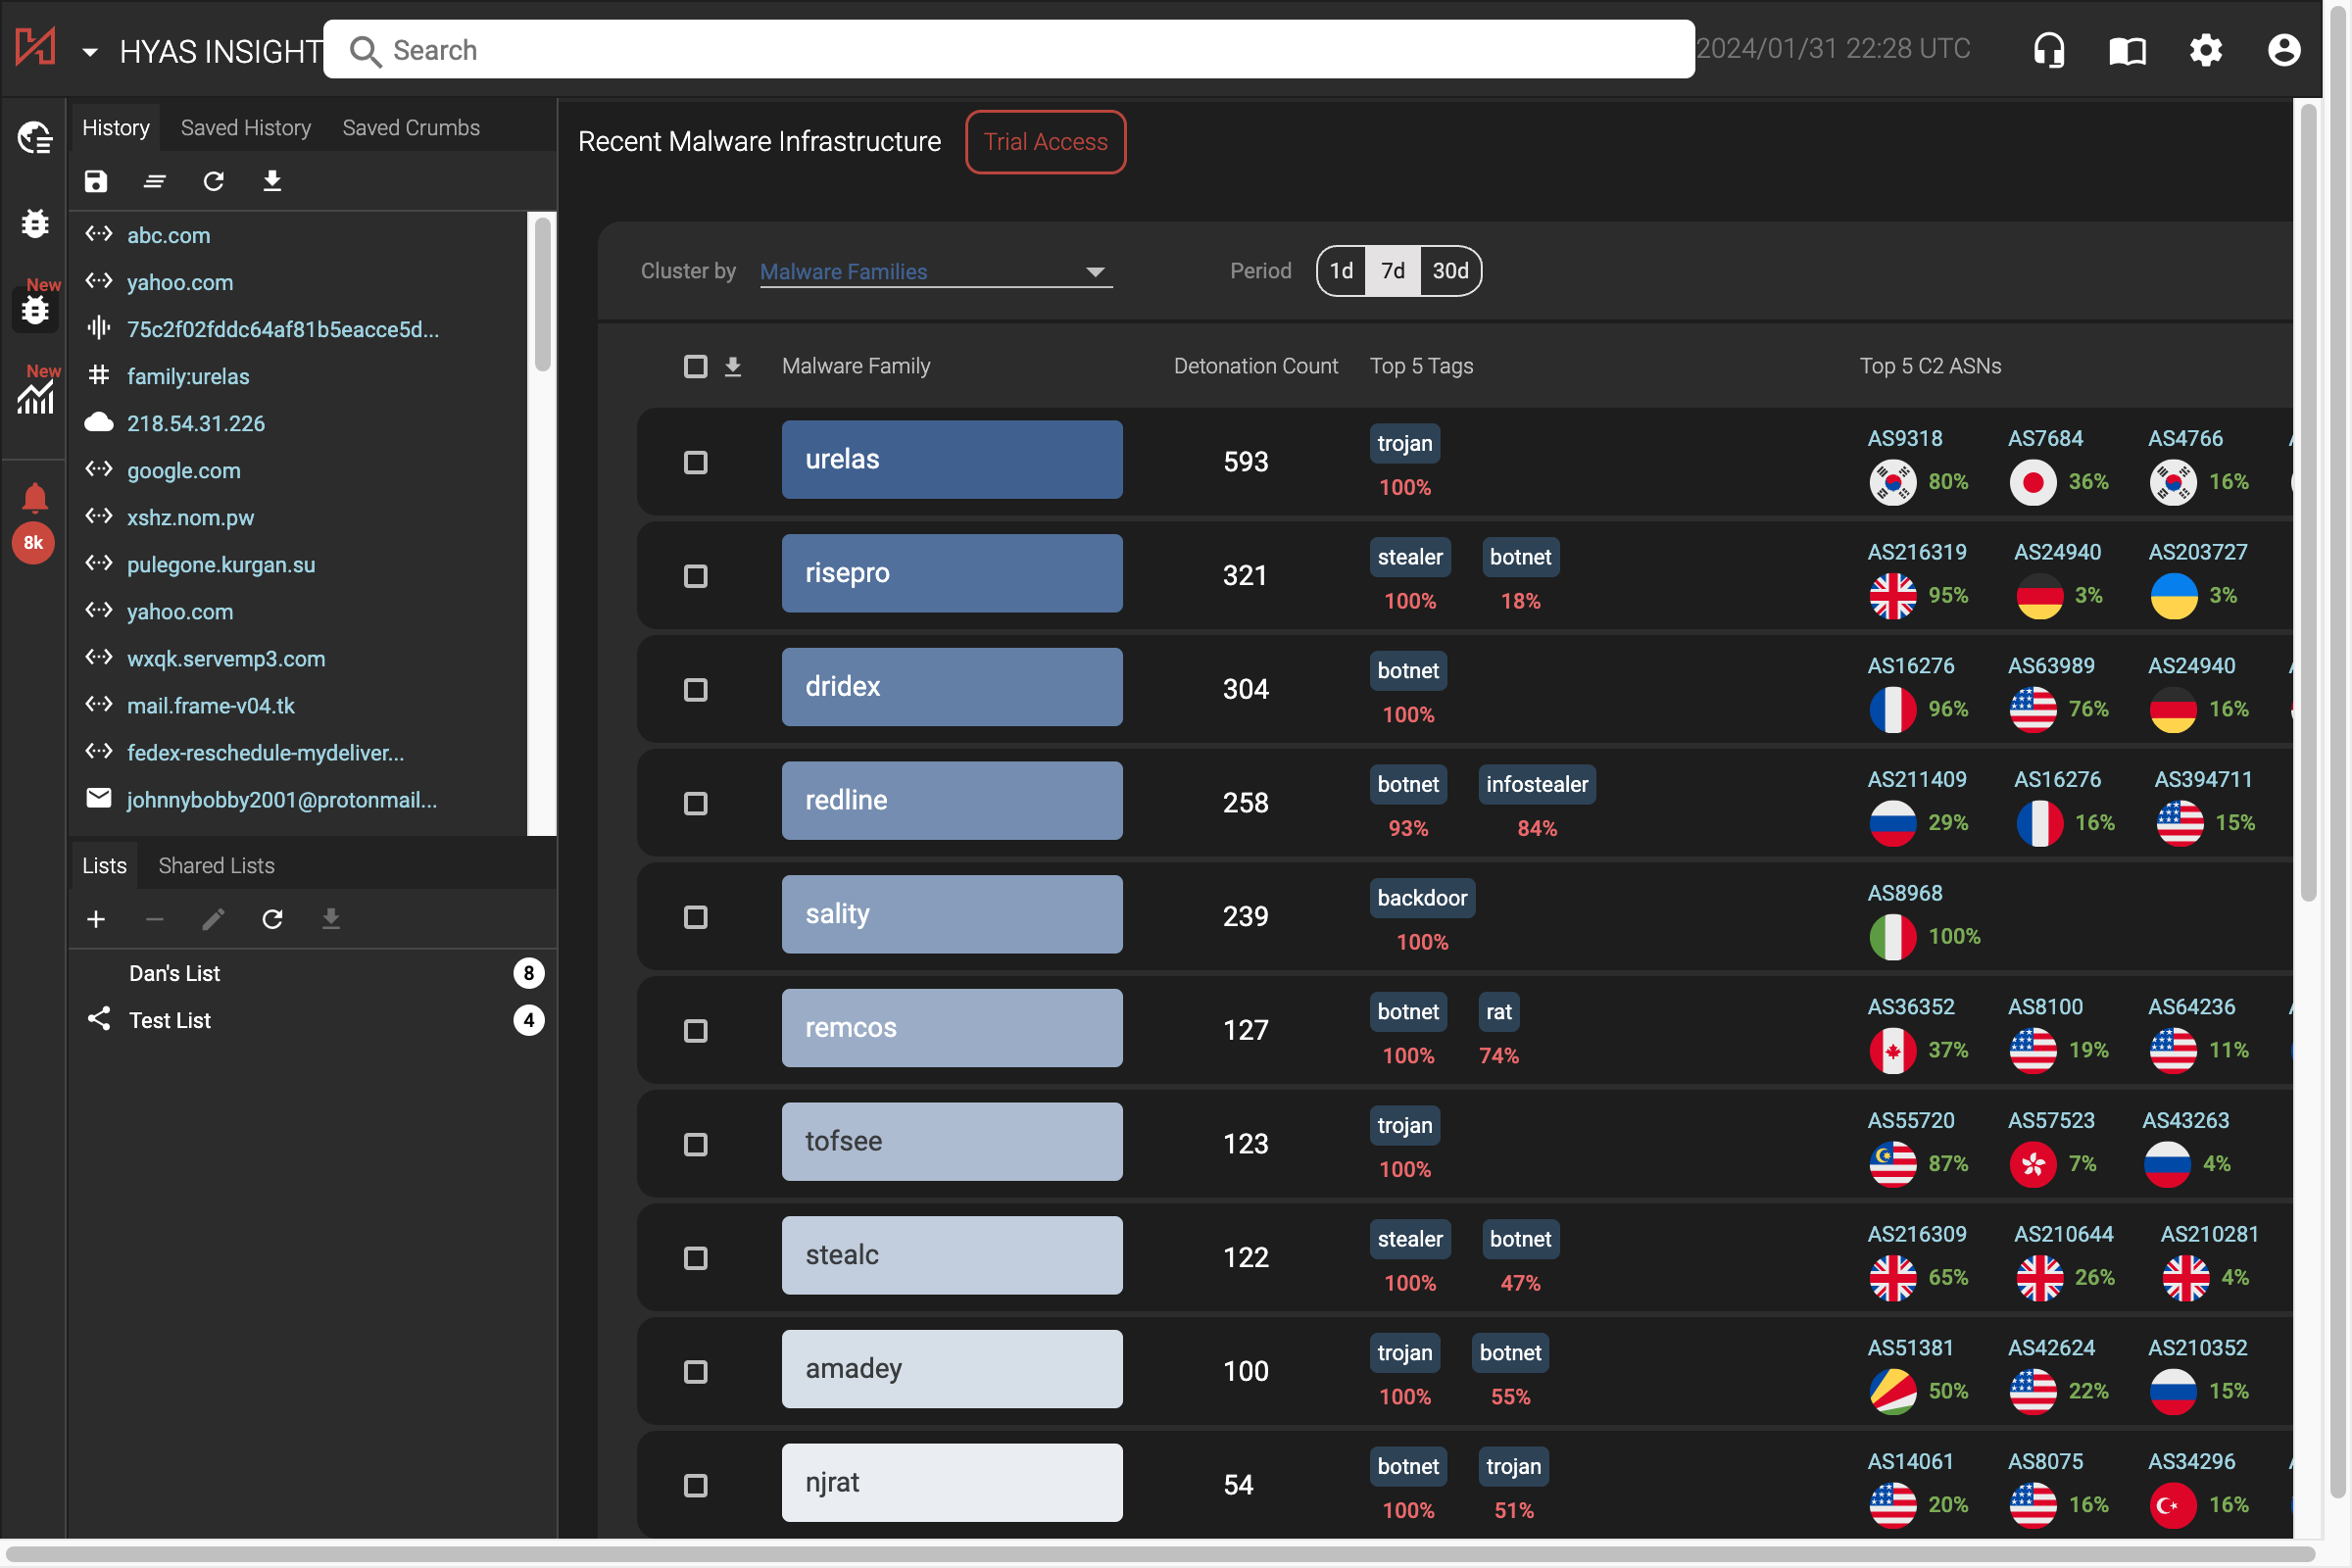This screenshot has height=1568, width=2352.
Task: Open the notifications bell with 8k badge
Action: (34, 503)
